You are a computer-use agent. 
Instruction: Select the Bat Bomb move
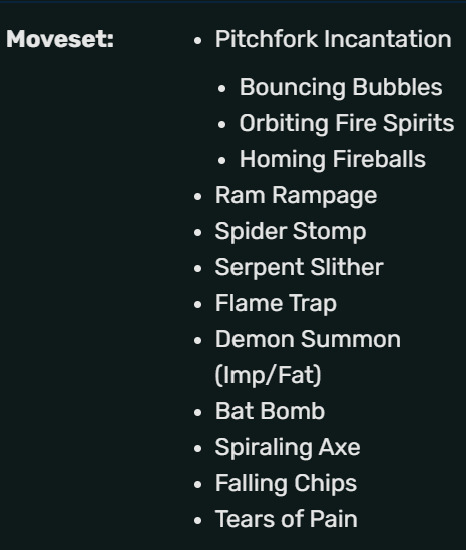pyautogui.click(x=270, y=411)
